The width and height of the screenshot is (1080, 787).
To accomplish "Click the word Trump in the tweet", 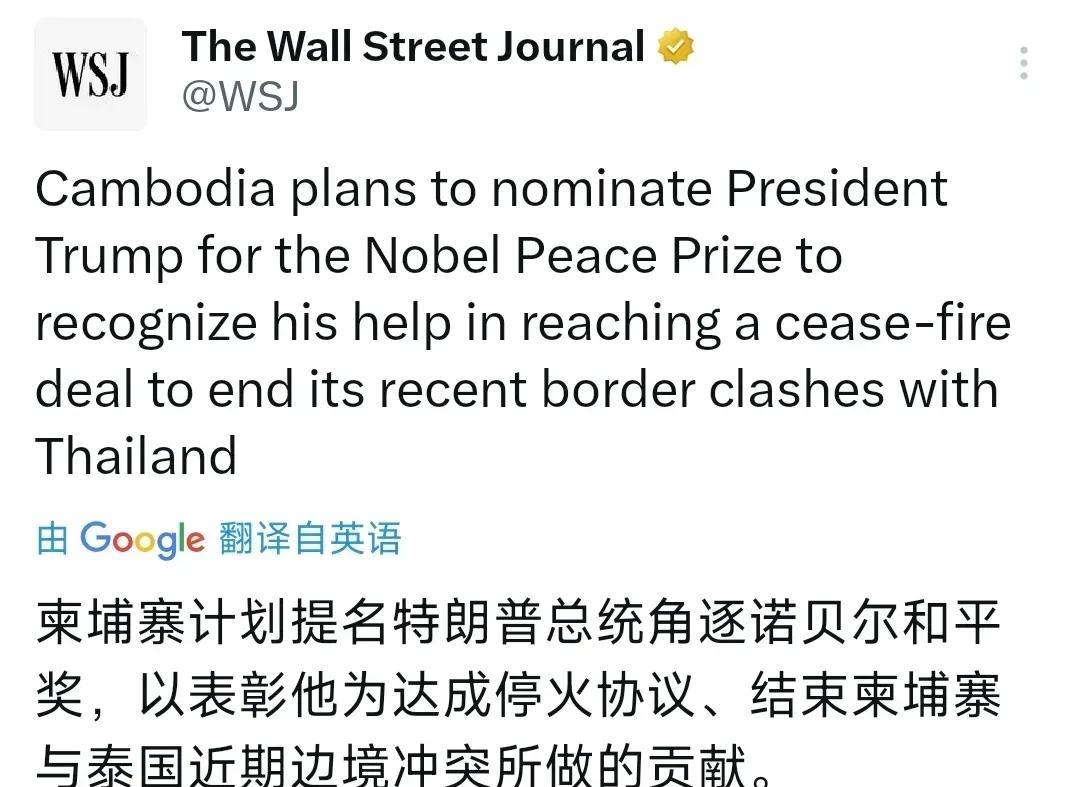I will pyautogui.click(x=110, y=257).
